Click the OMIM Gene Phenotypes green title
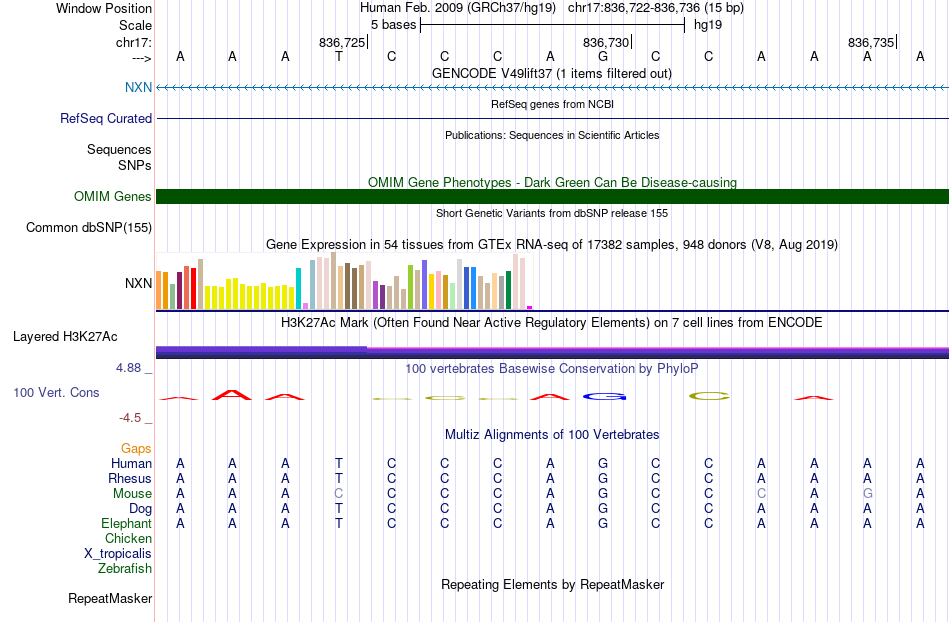Screen dimensions: 950x622 click(552, 182)
